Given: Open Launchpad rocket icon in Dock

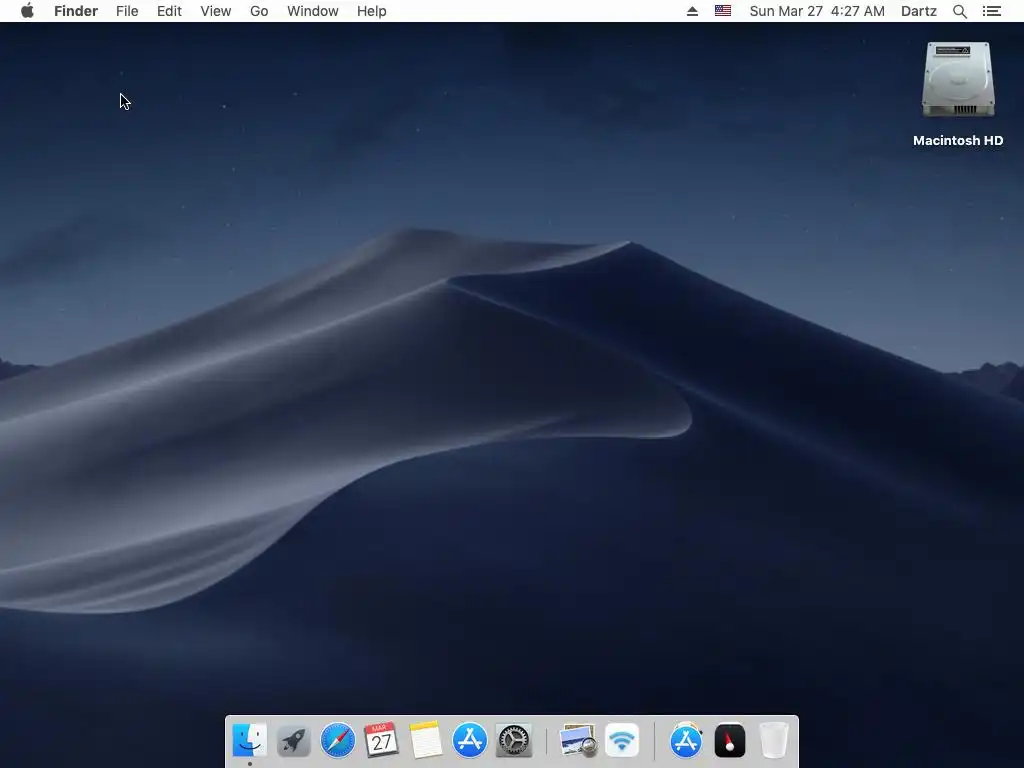Looking at the screenshot, I should (294, 741).
